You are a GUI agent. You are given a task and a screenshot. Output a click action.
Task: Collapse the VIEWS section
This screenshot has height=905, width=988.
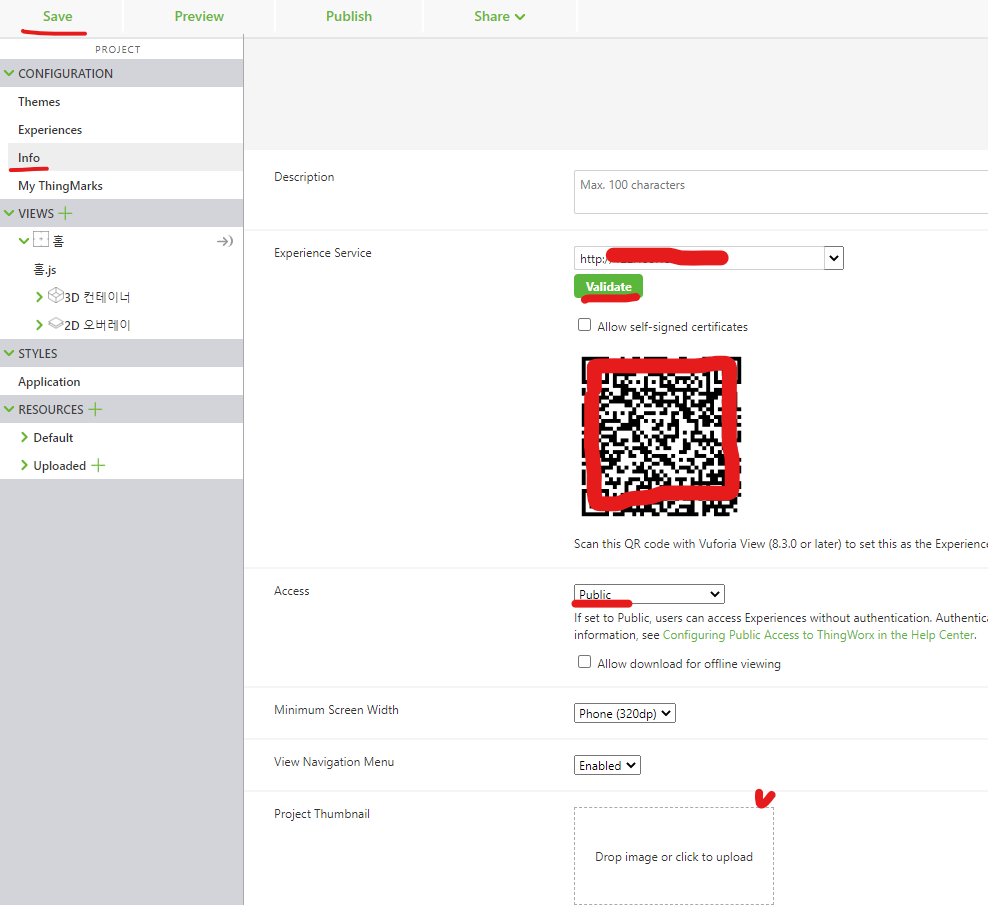9,213
